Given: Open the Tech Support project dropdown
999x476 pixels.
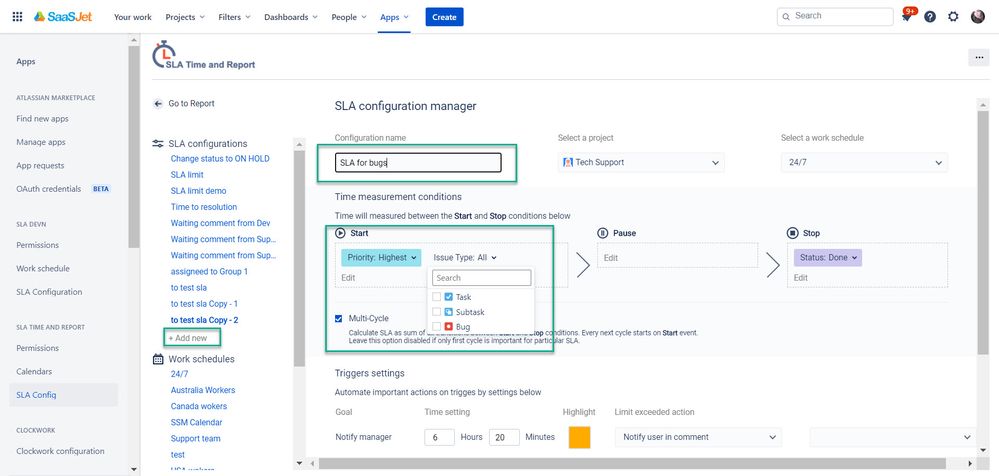Looking at the screenshot, I should click(641, 162).
